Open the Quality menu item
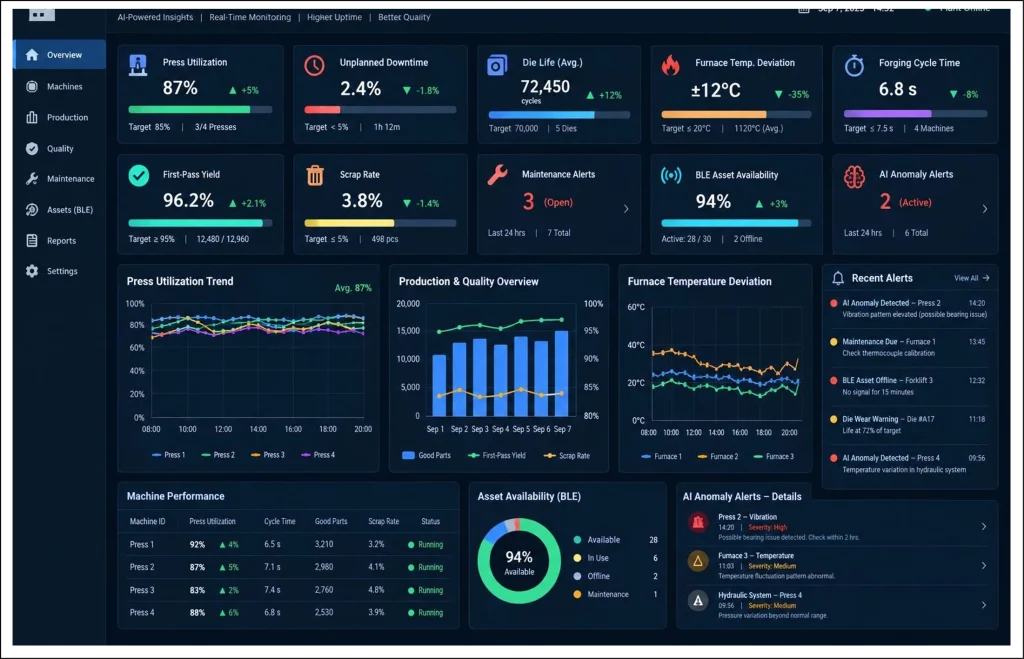 [x=59, y=148]
